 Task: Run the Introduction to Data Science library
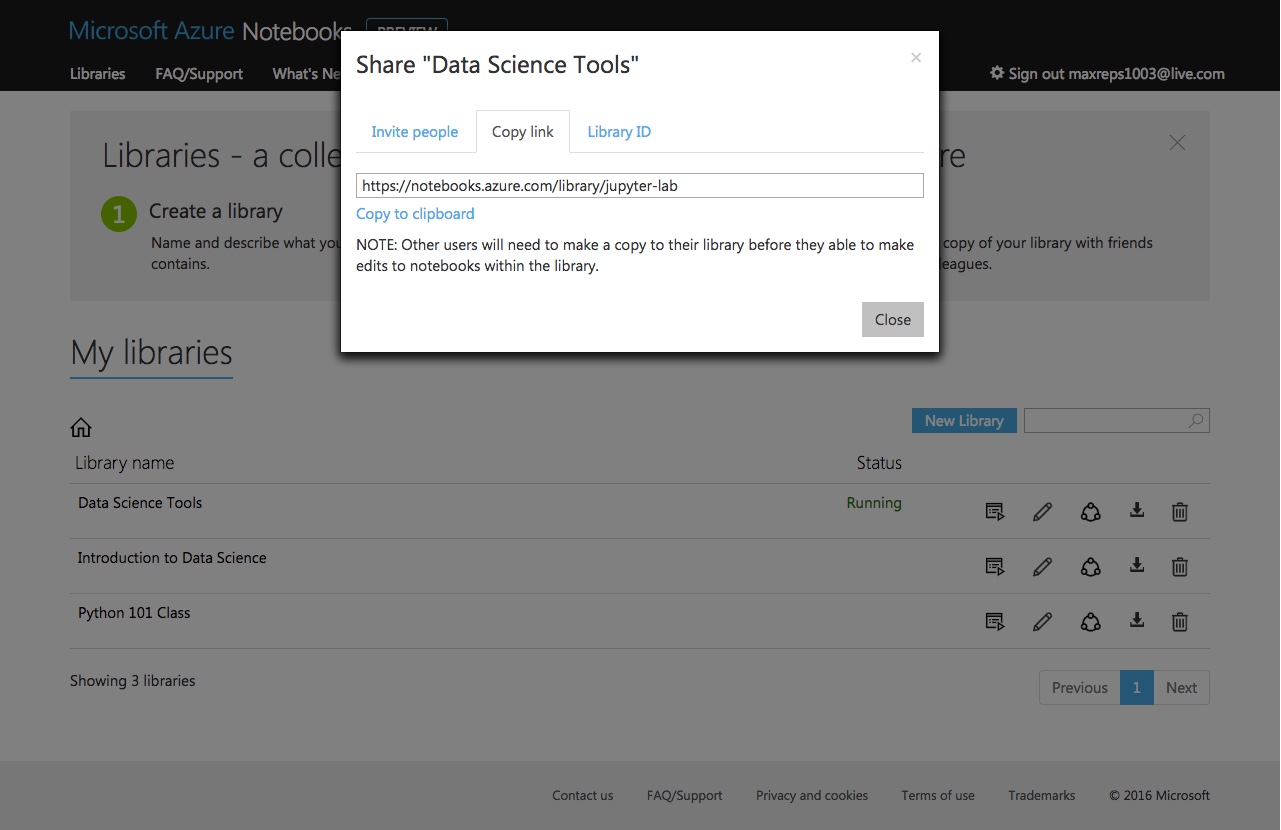tap(995, 567)
